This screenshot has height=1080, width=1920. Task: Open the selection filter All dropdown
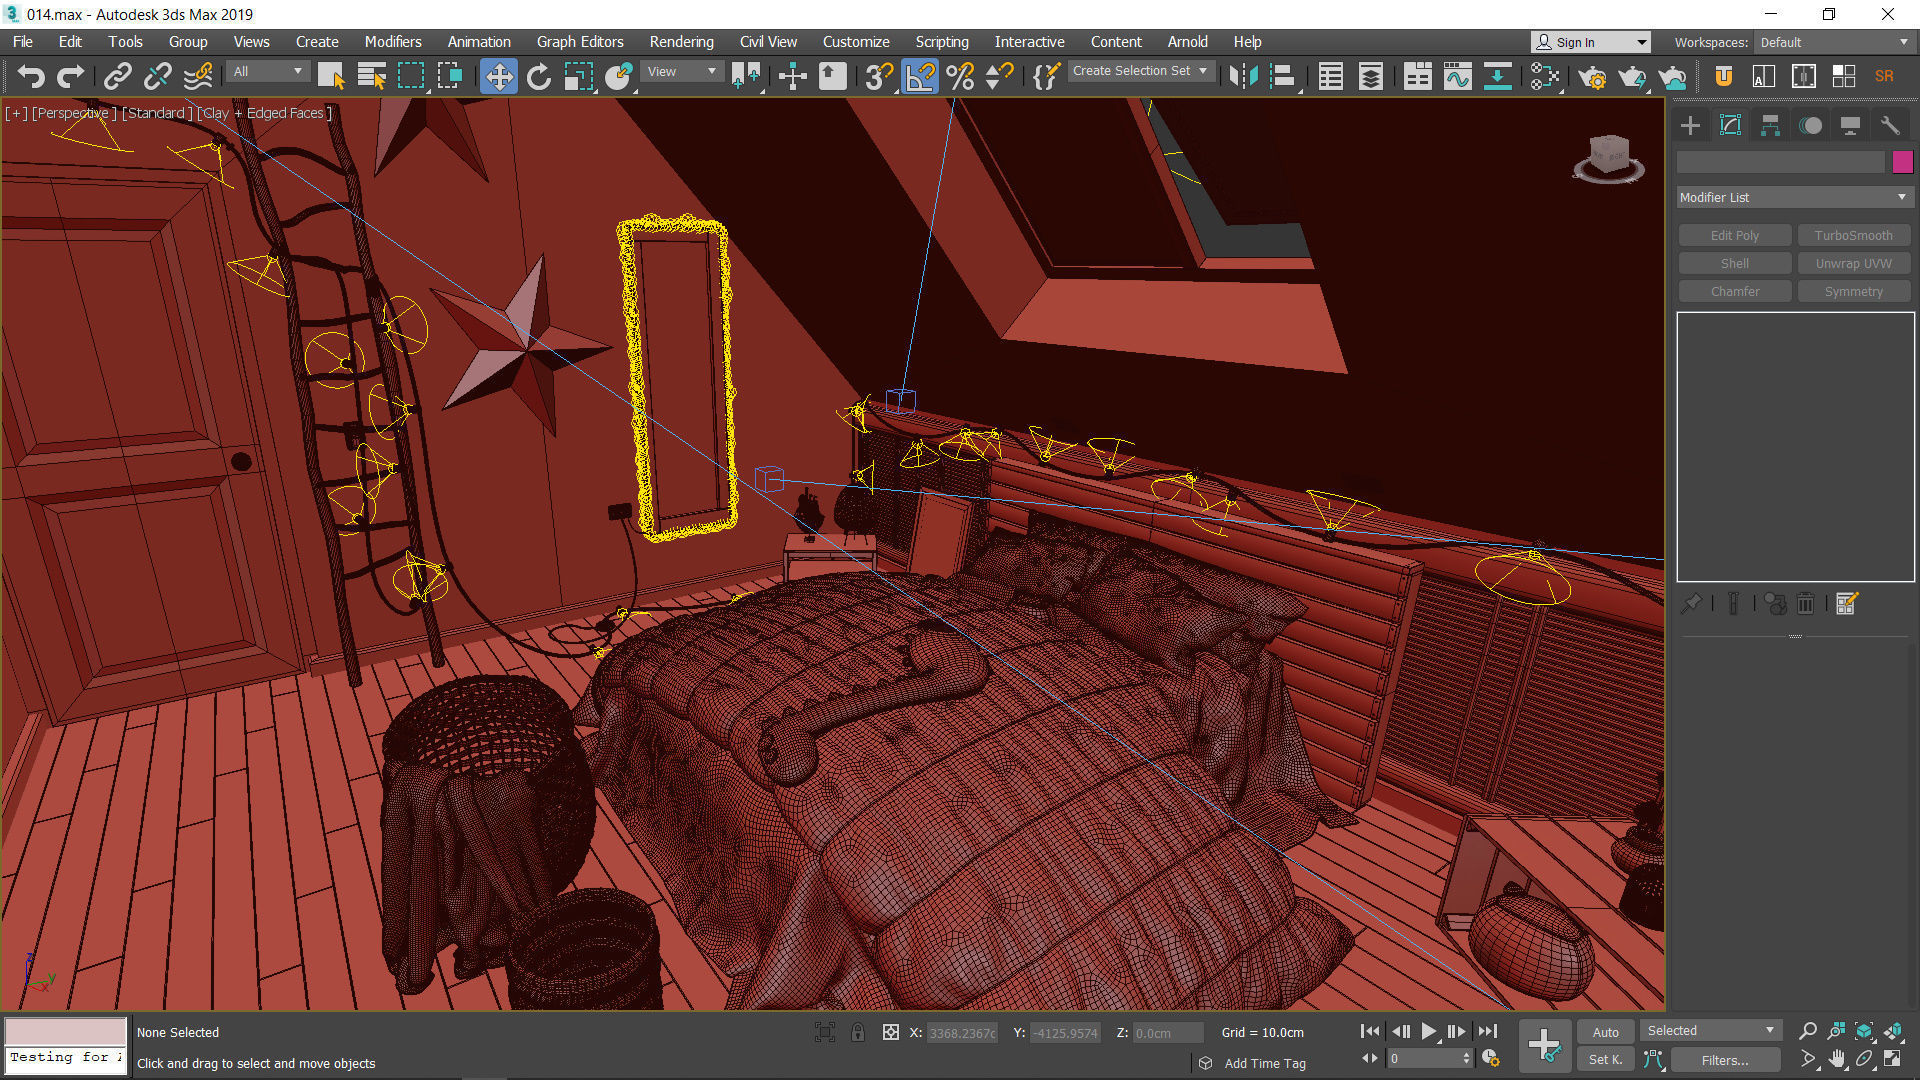click(x=267, y=71)
